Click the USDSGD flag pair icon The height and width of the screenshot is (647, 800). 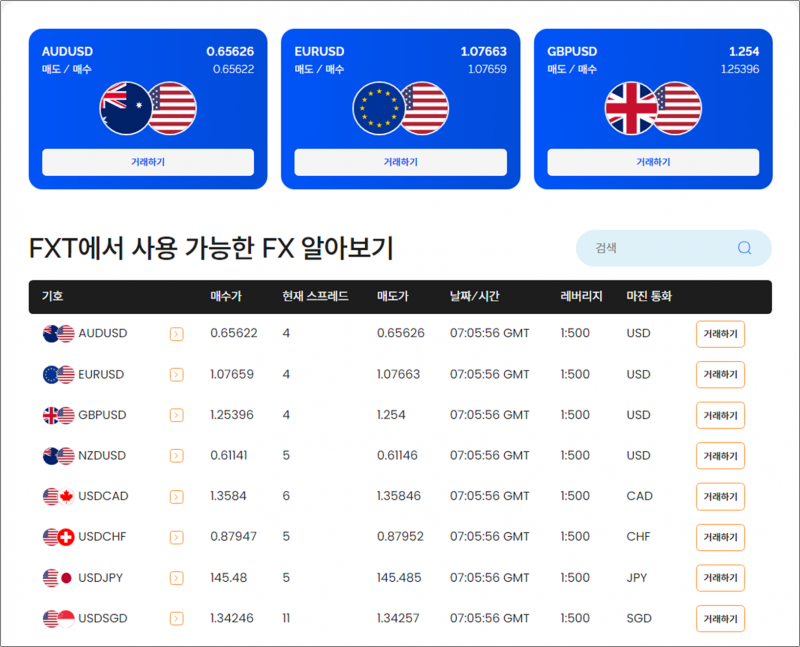tap(59, 618)
